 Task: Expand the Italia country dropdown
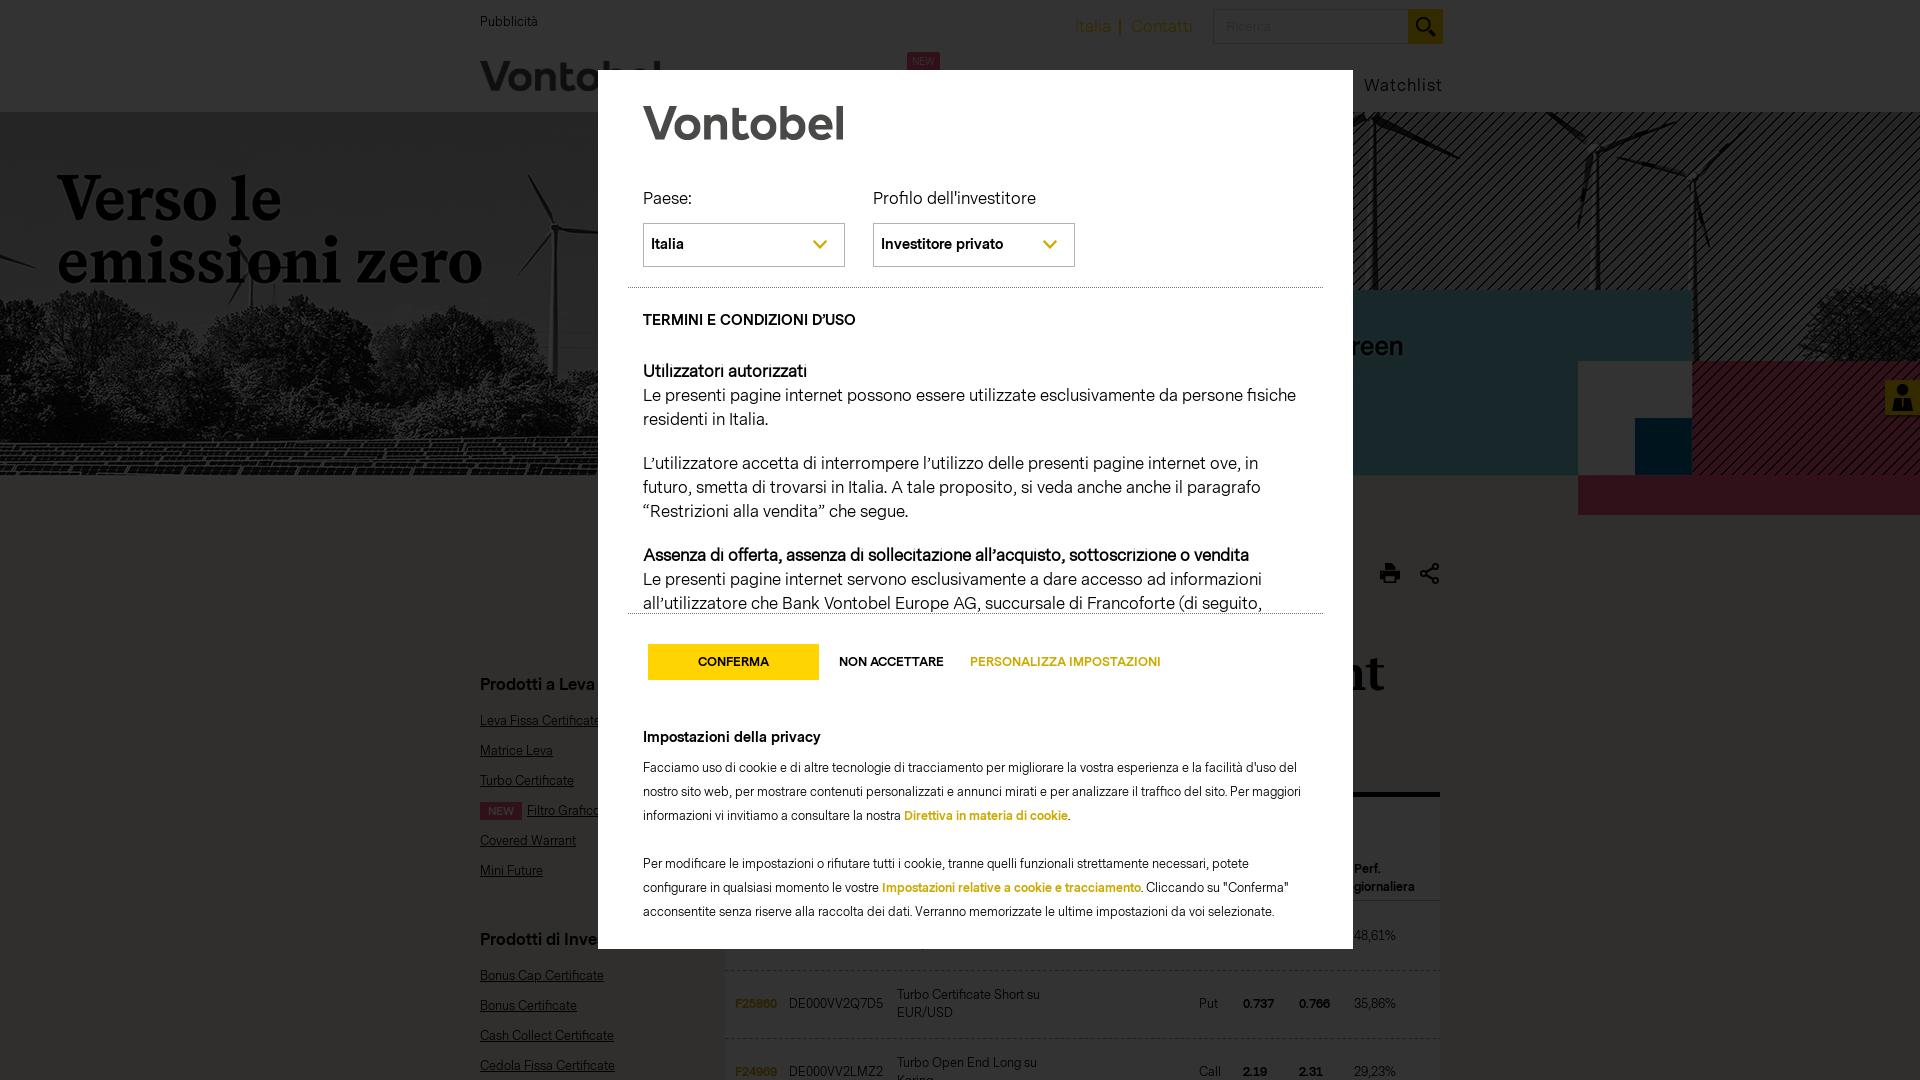point(742,244)
